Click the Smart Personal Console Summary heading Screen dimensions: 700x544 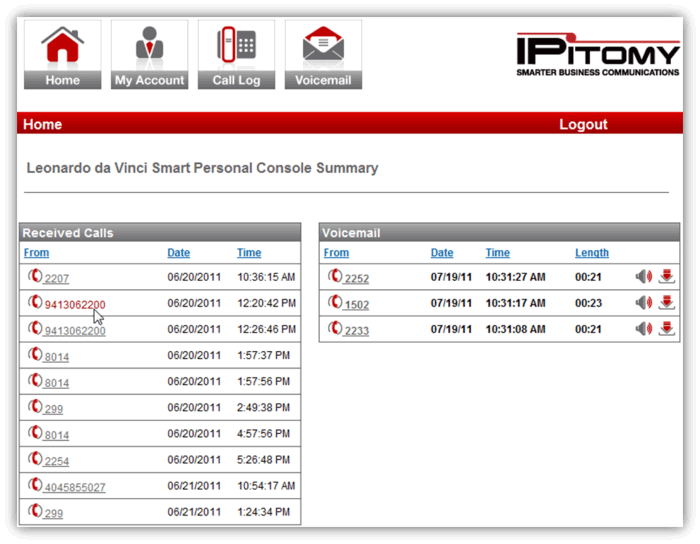[202, 168]
